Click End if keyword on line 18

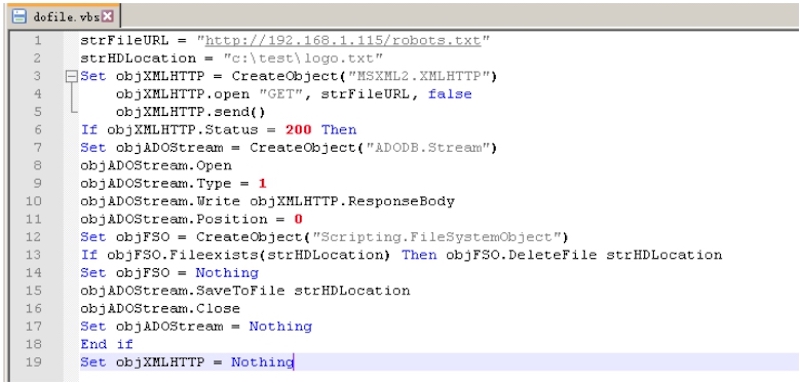tap(107, 344)
